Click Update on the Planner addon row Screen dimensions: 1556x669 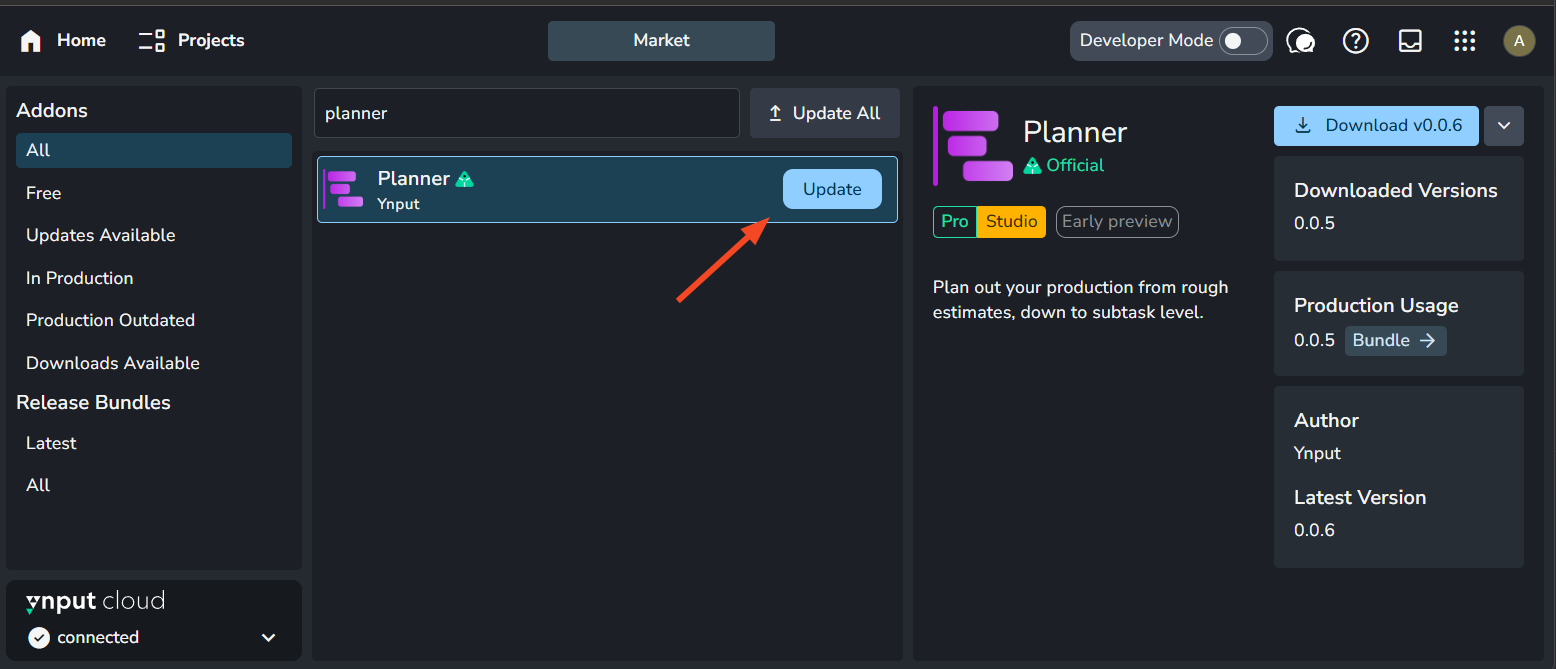click(x=832, y=189)
